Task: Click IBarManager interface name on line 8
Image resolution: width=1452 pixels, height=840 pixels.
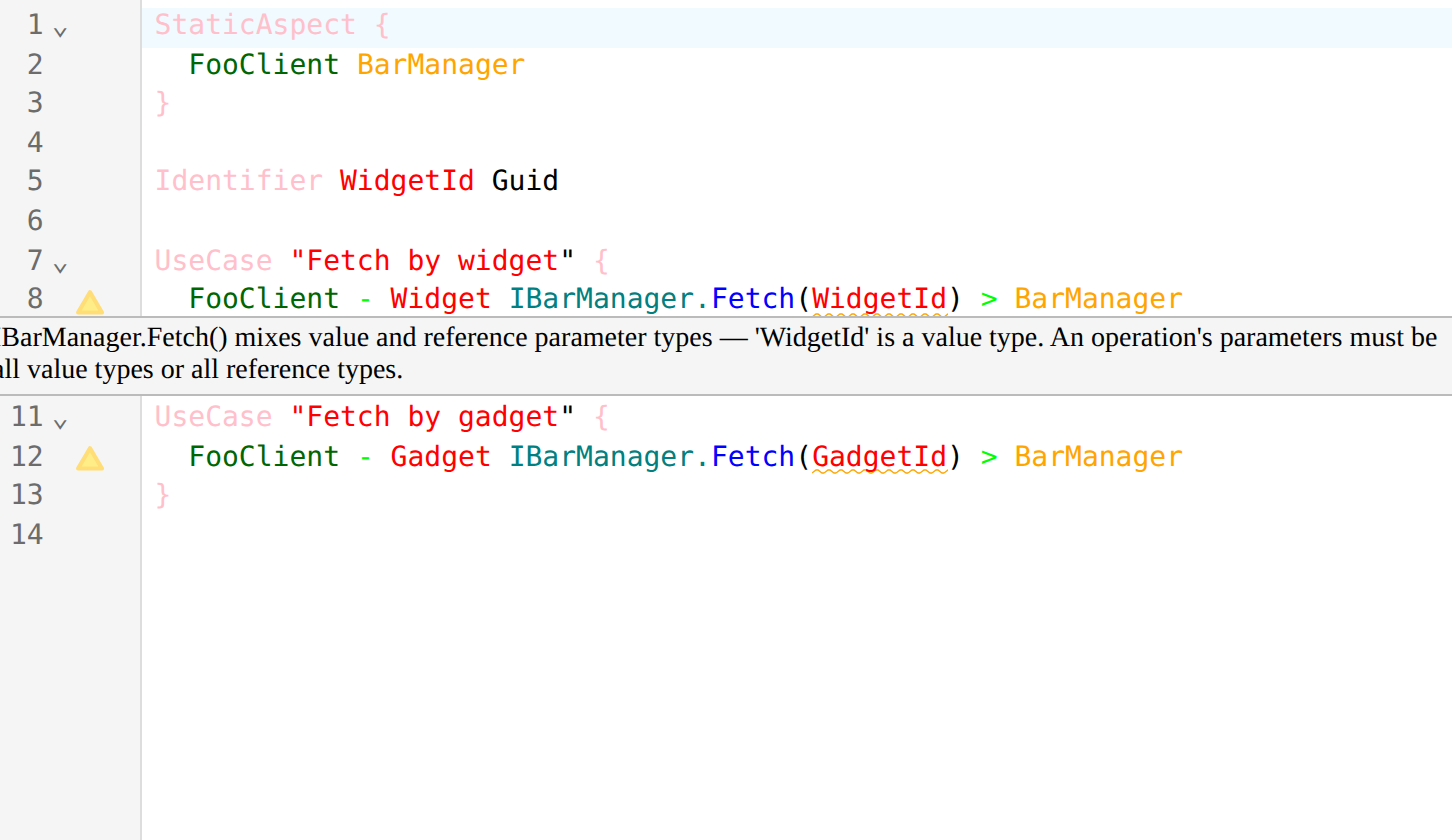Action: (601, 299)
